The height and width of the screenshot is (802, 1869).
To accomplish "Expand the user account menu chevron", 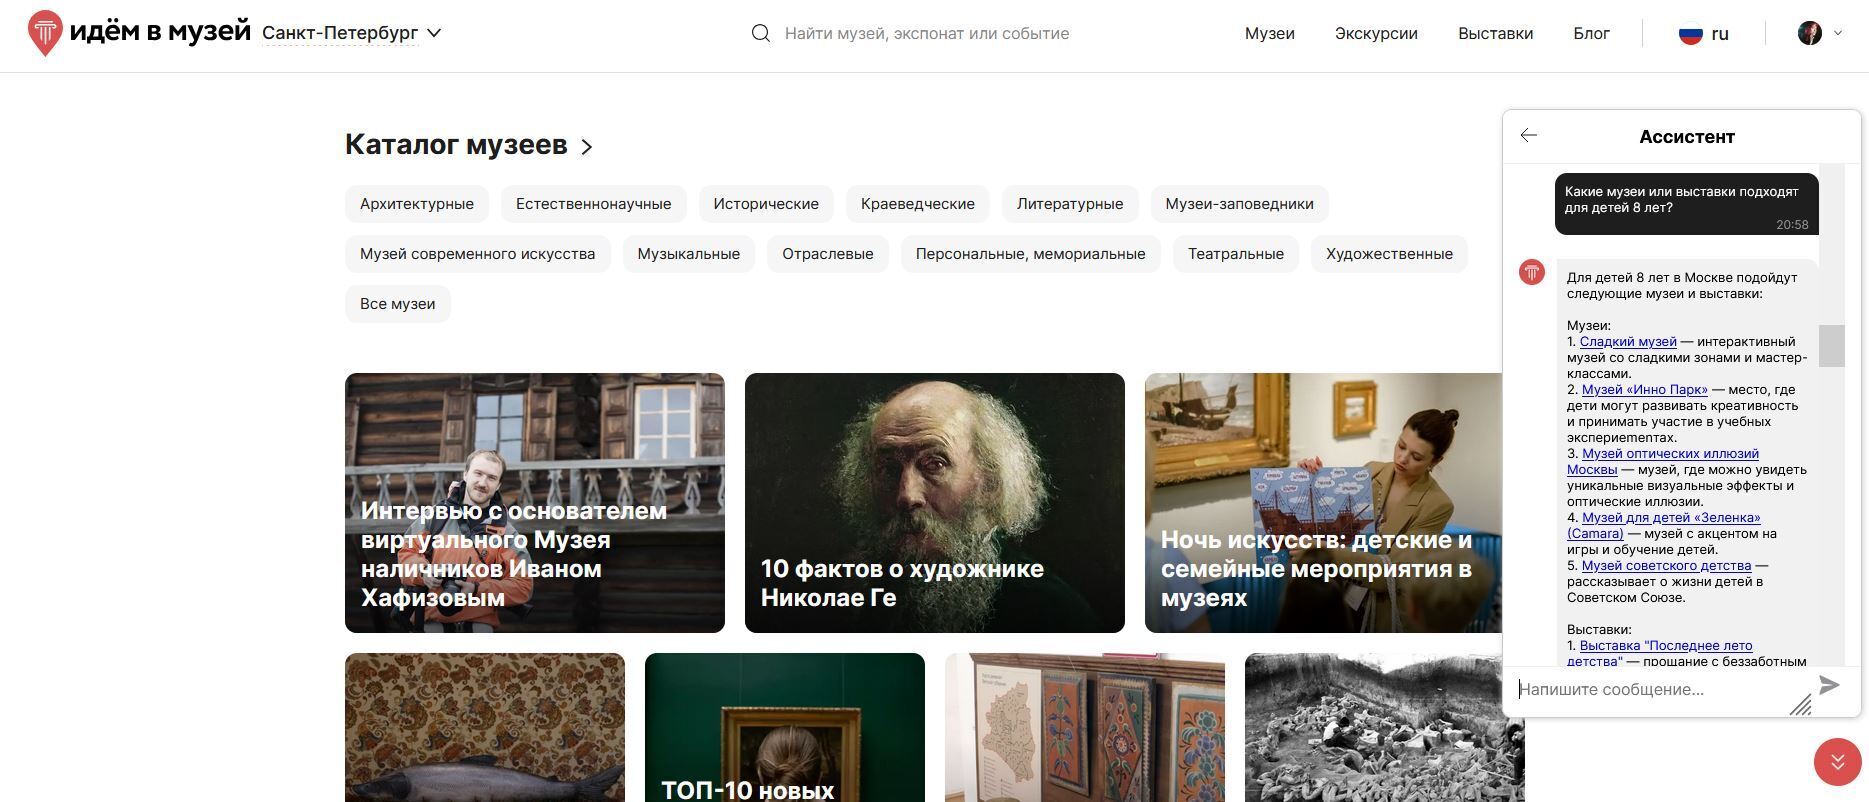I will [1838, 33].
